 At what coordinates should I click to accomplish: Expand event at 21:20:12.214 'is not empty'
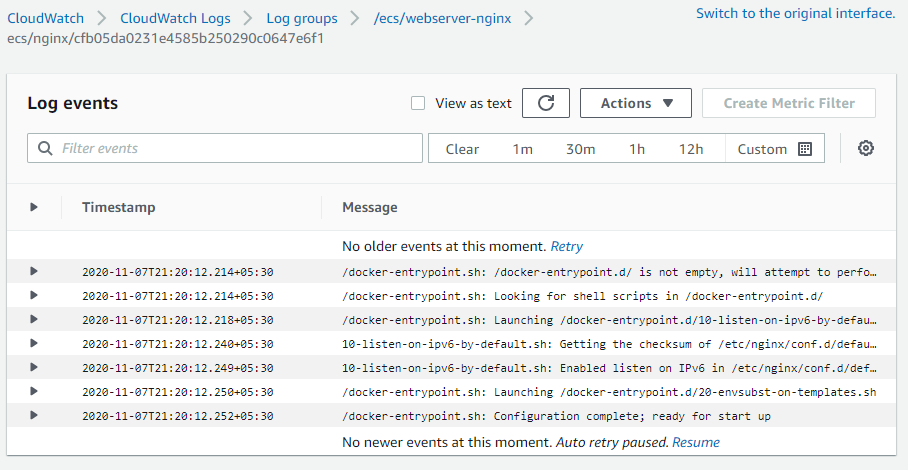click(x=34, y=271)
